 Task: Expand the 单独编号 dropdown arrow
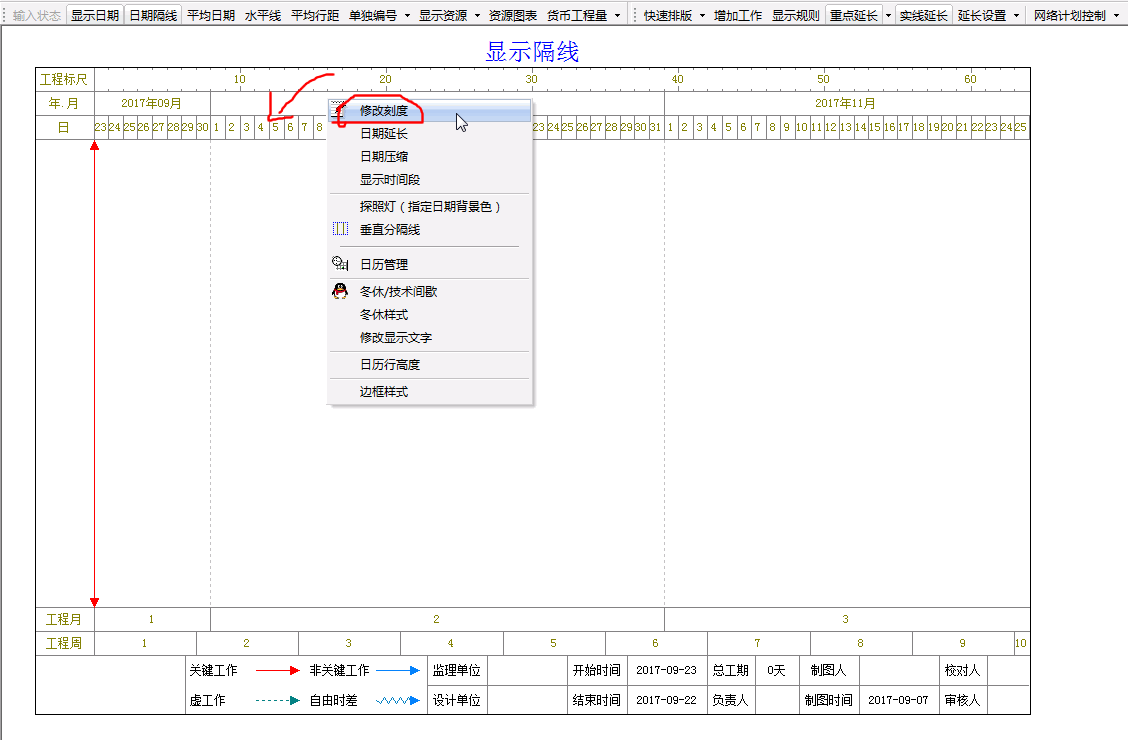407,16
